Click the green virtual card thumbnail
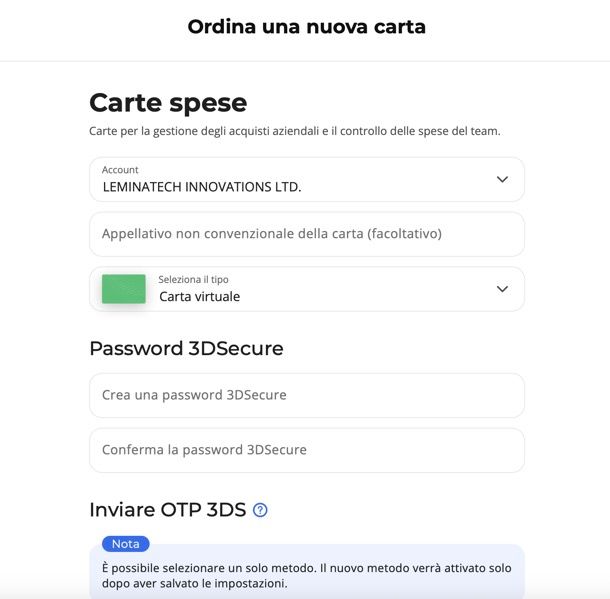Image resolution: width=610 pixels, height=599 pixels. click(124, 289)
